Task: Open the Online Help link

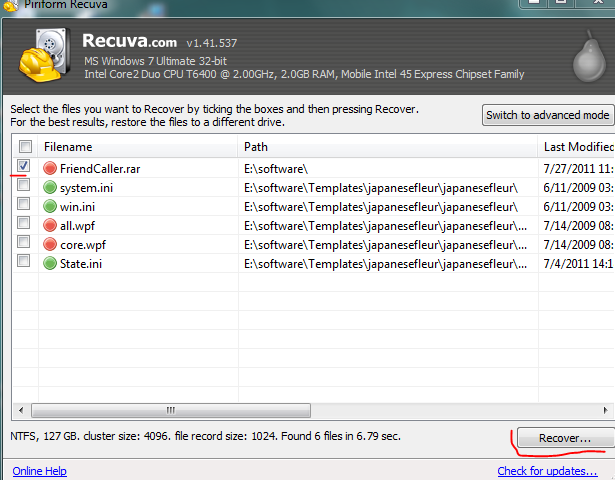Action: tap(40, 471)
